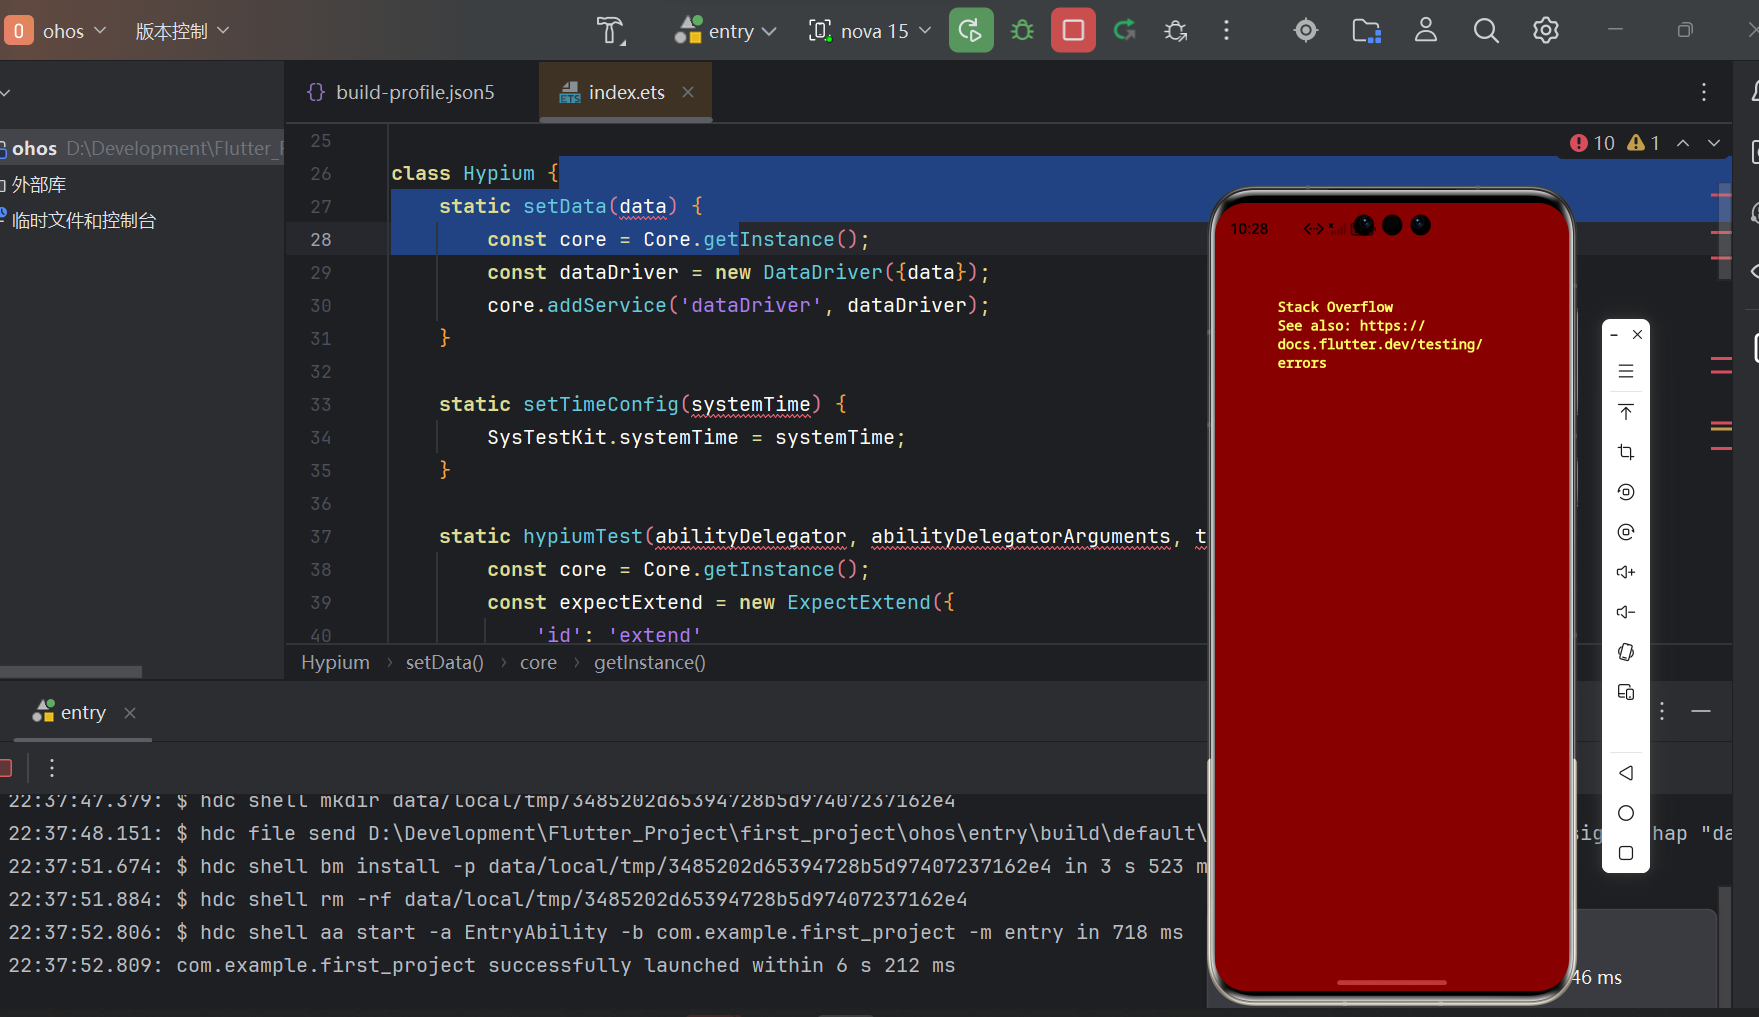Run the entry module
This screenshot has height=1017, width=1759.
[971, 31]
